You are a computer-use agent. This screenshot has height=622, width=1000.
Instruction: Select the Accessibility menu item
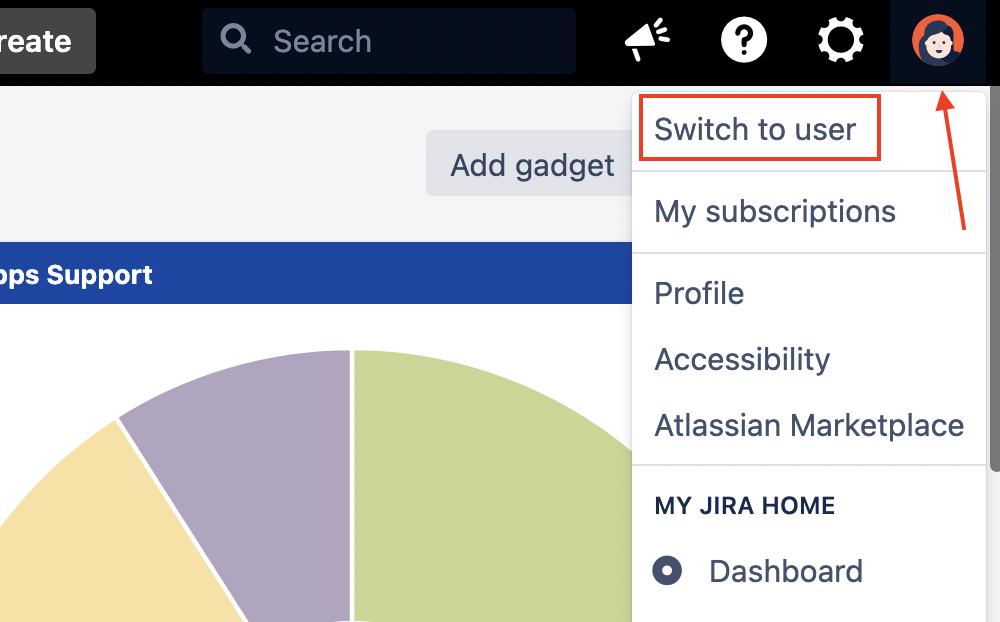[742, 359]
